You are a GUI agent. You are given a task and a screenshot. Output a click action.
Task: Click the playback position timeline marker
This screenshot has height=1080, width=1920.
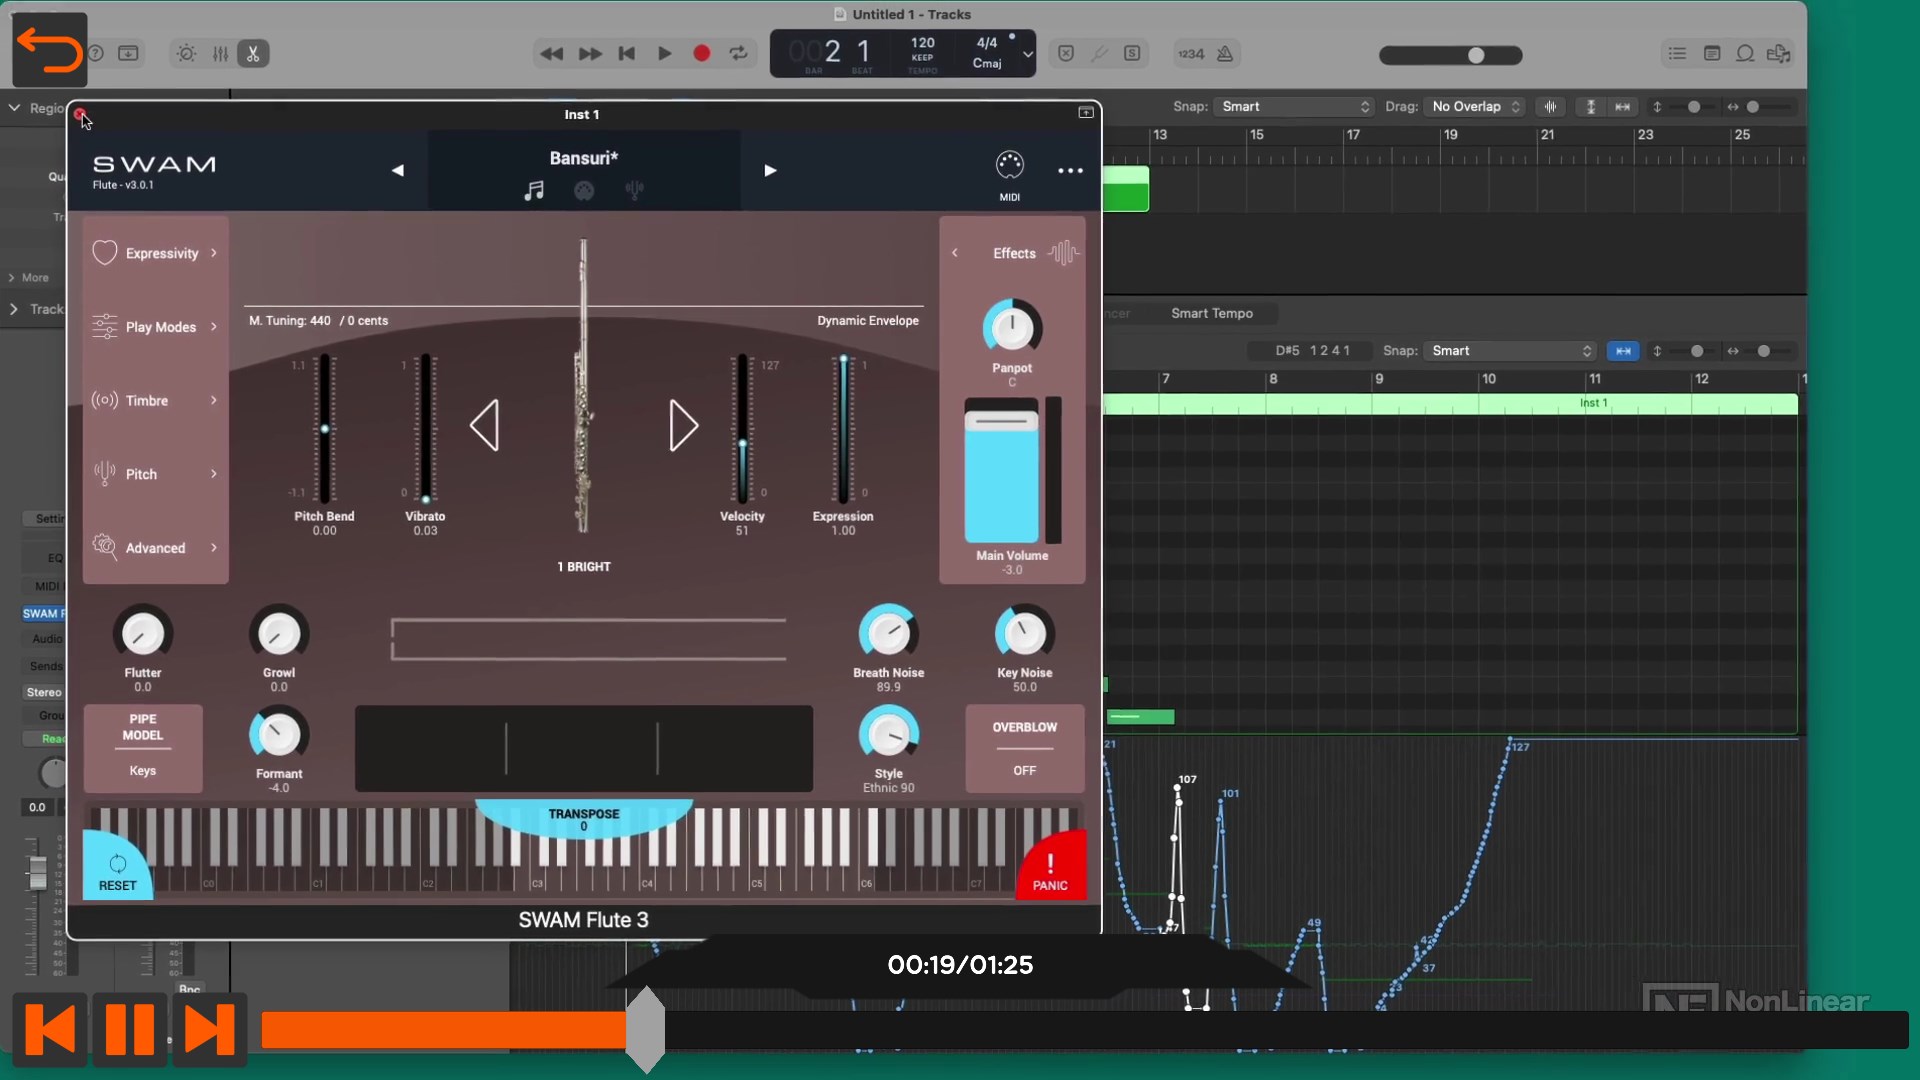tap(646, 1031)
